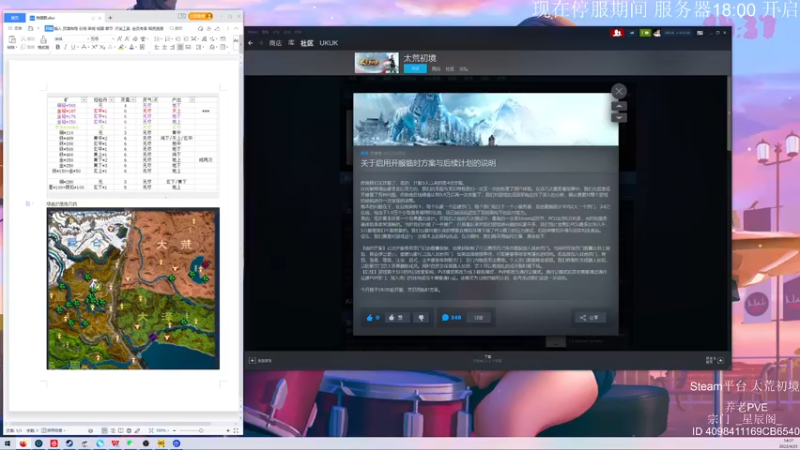Center align text in WPS
Viewport: 800px width, 450px height.
tap(164, 47)
